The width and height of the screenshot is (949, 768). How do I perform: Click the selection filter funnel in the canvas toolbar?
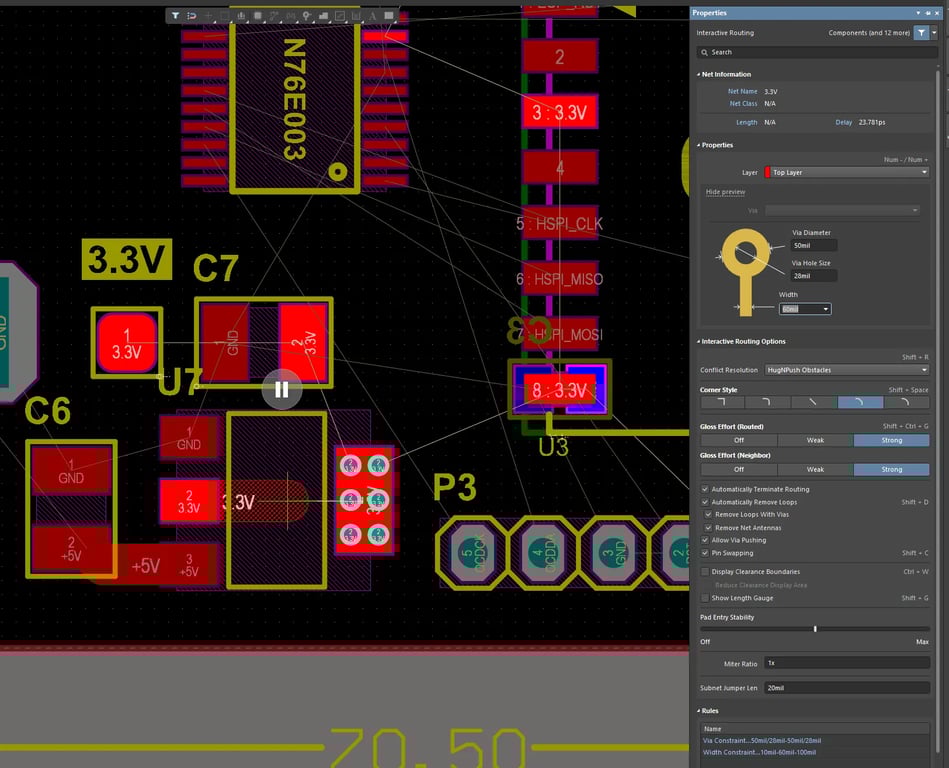pyautogui.click(x=175, y=16)
